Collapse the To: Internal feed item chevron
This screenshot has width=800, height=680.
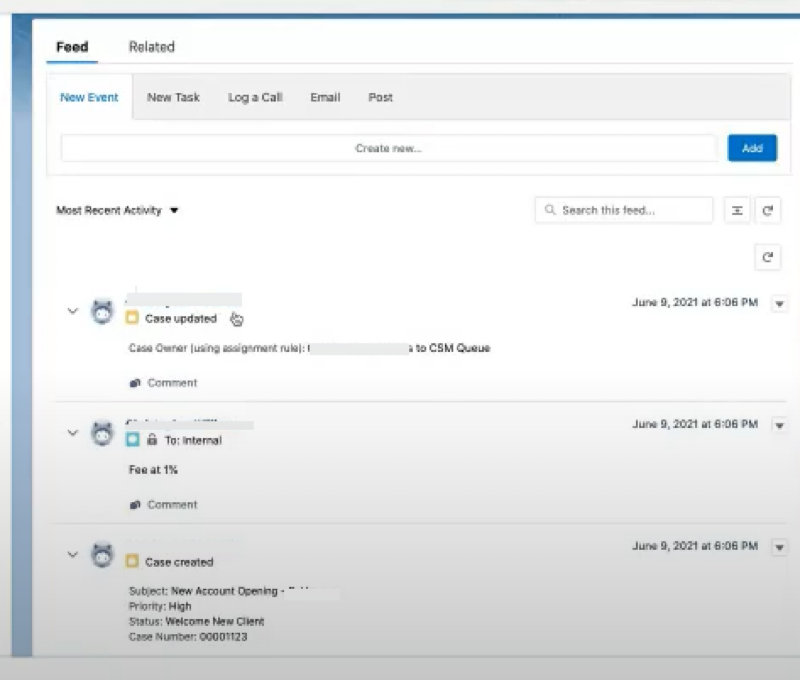[72, 433]
